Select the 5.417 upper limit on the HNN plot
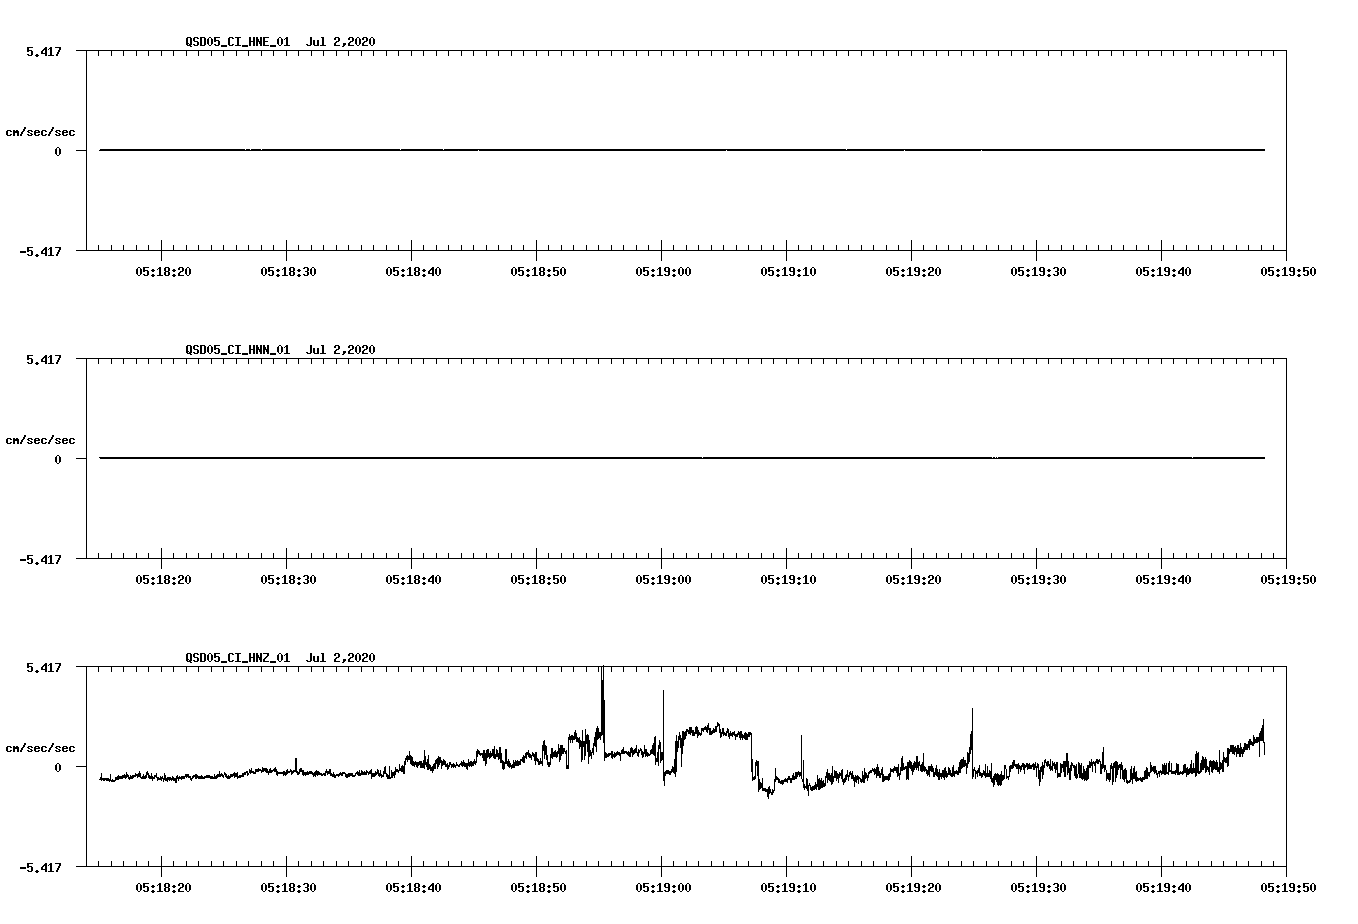 click(43, 358)
